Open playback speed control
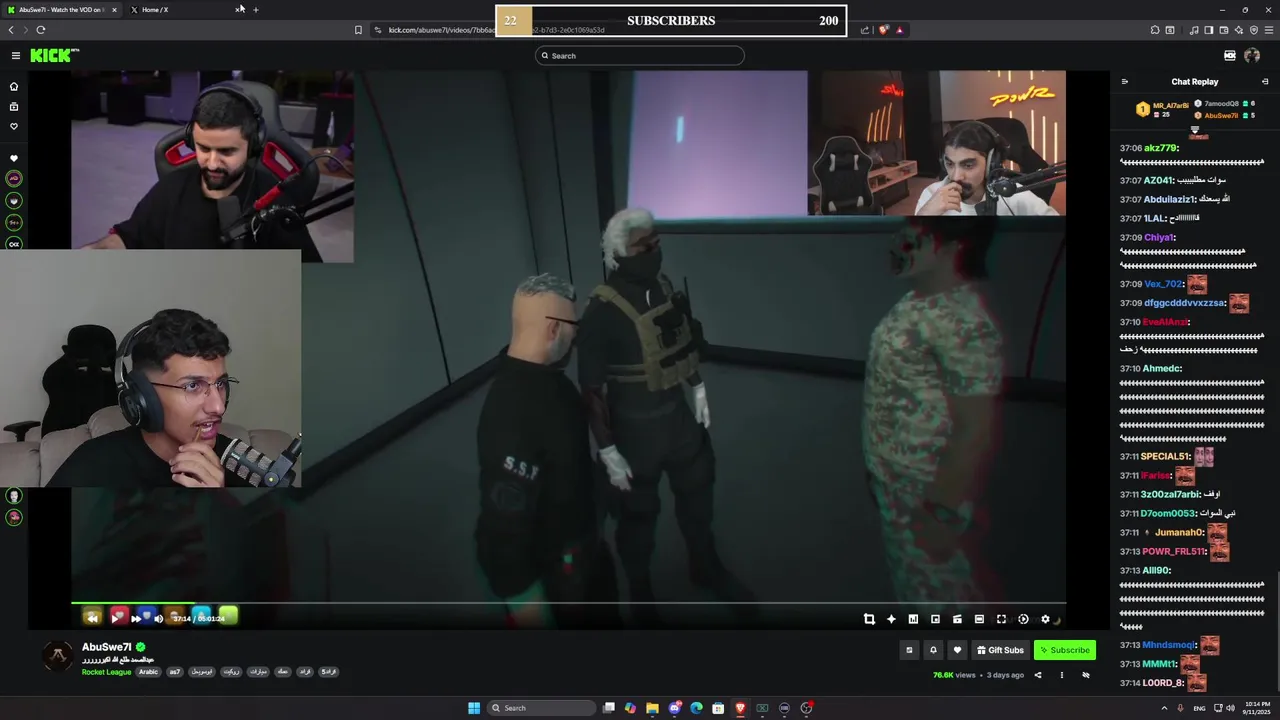This screenshot has height=720, width=1280. (x=1023, y=619)
